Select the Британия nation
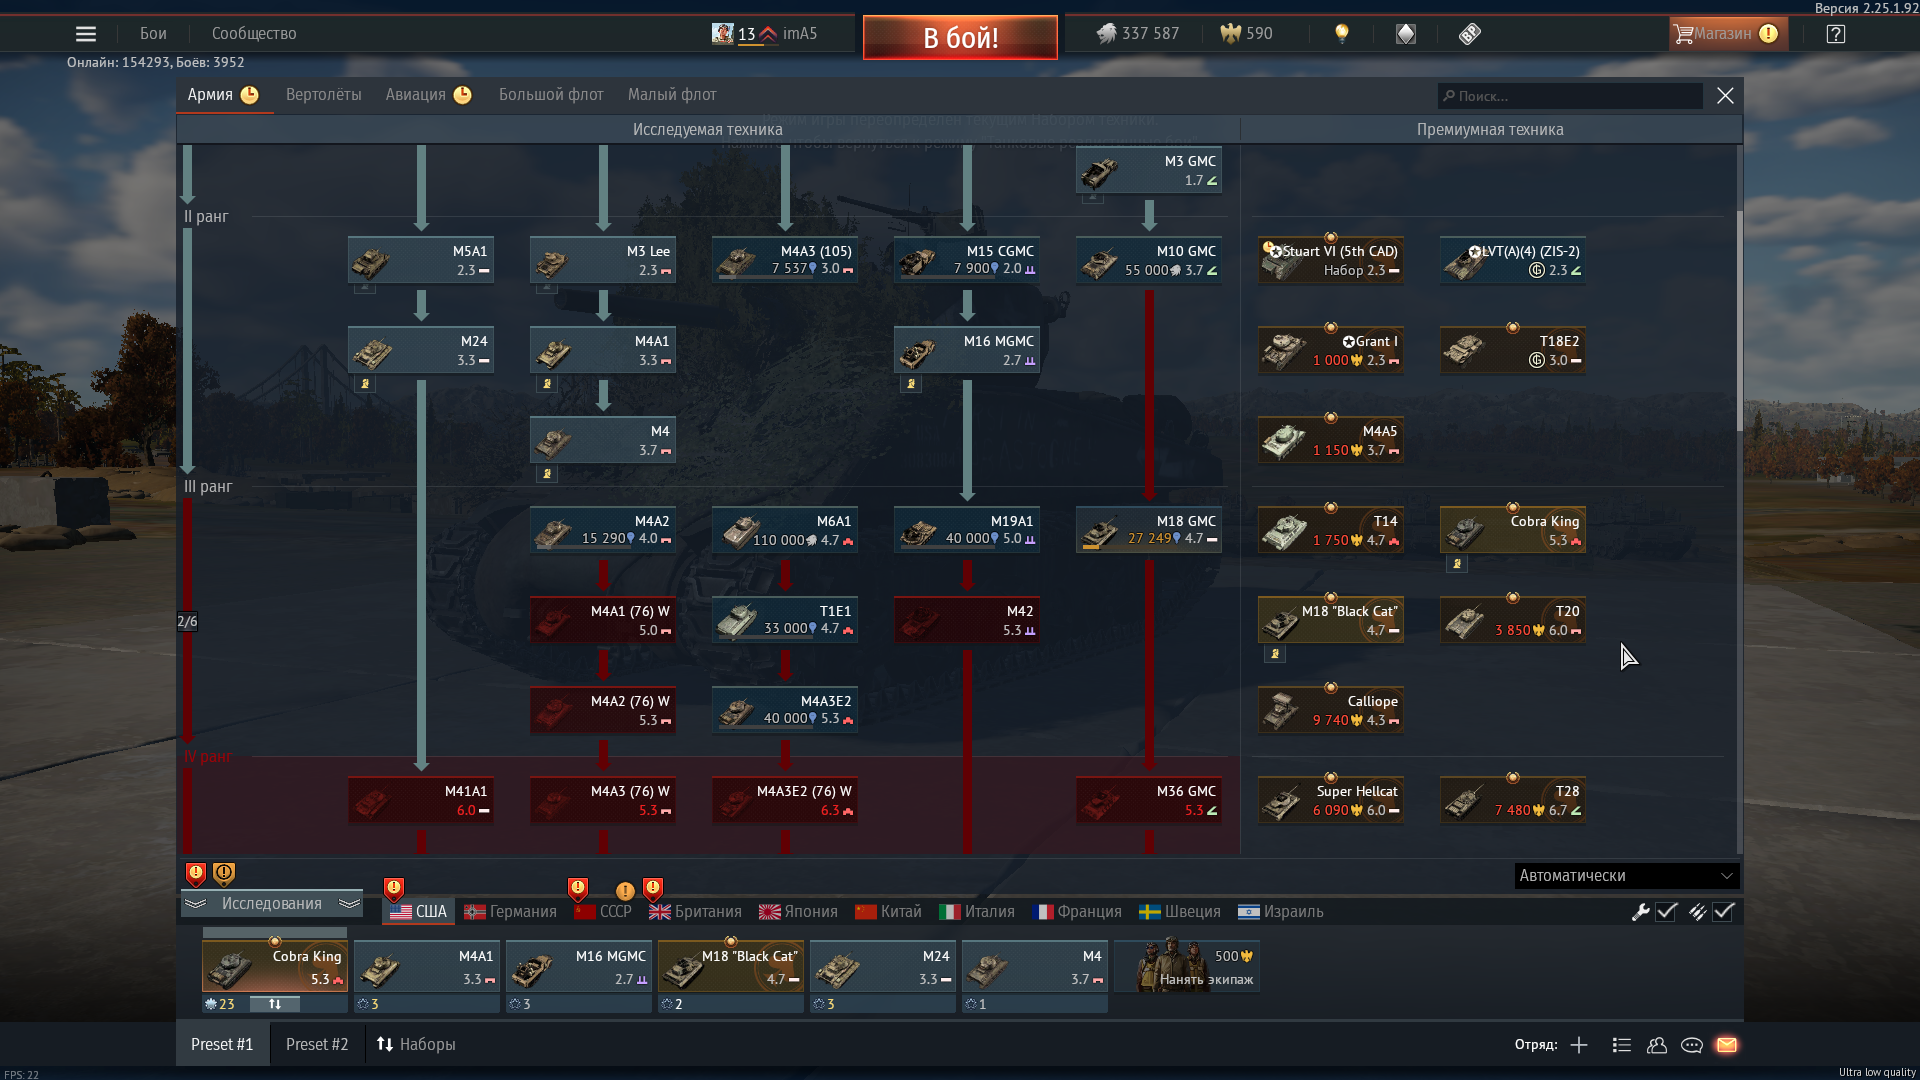 (695, 912)
